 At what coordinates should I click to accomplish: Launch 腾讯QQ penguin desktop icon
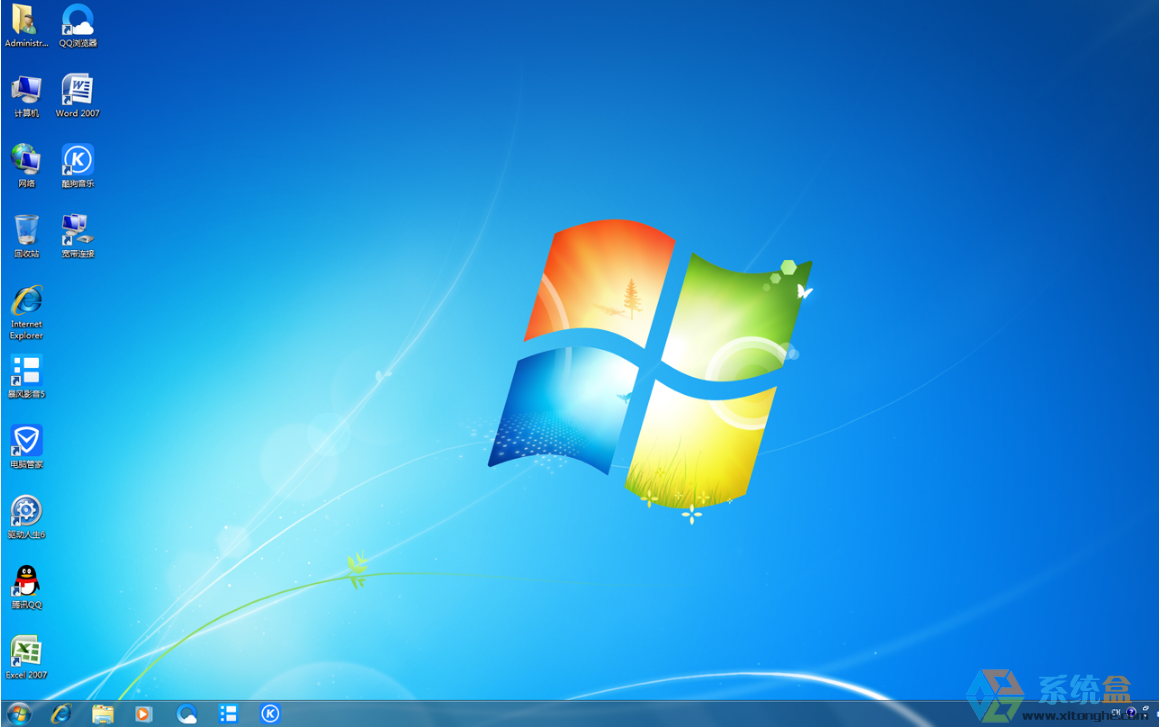[x=26, y=587]
